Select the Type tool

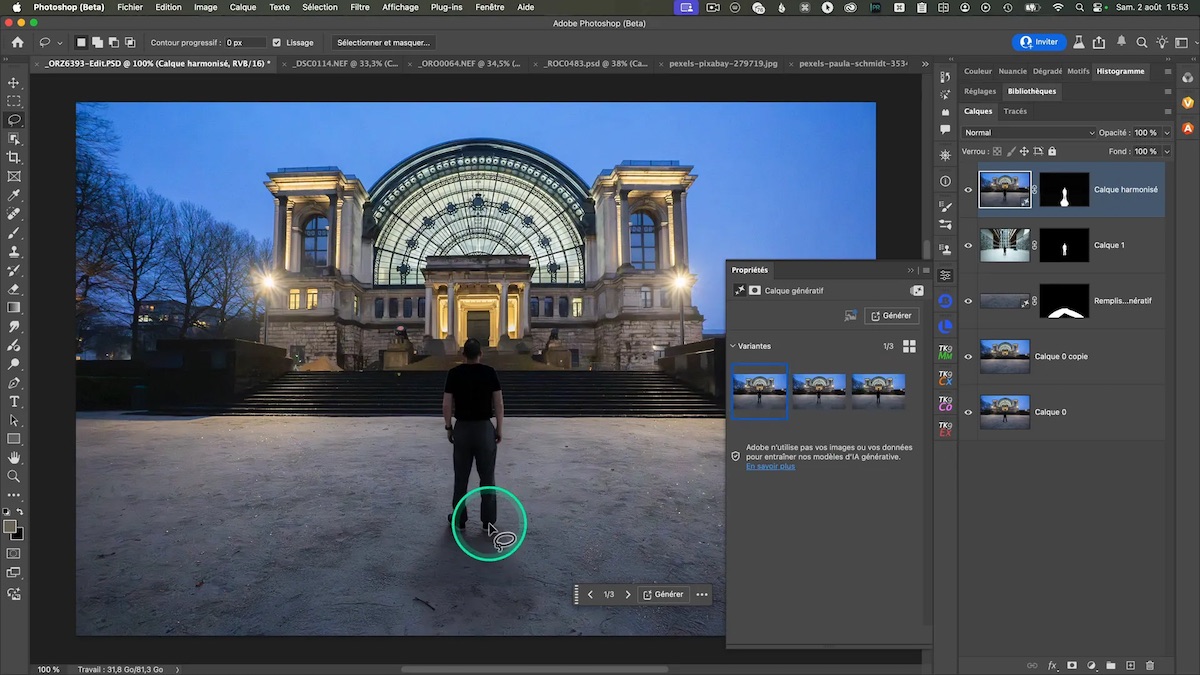[x=14, y=402]
